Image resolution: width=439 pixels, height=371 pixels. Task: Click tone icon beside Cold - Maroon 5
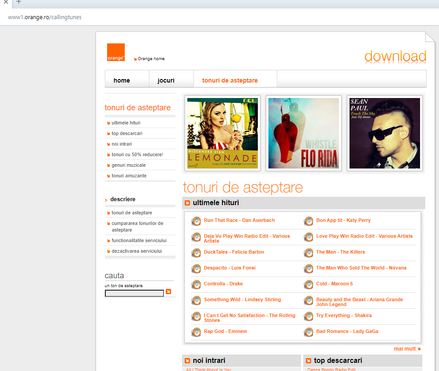(x=308, y=284)
